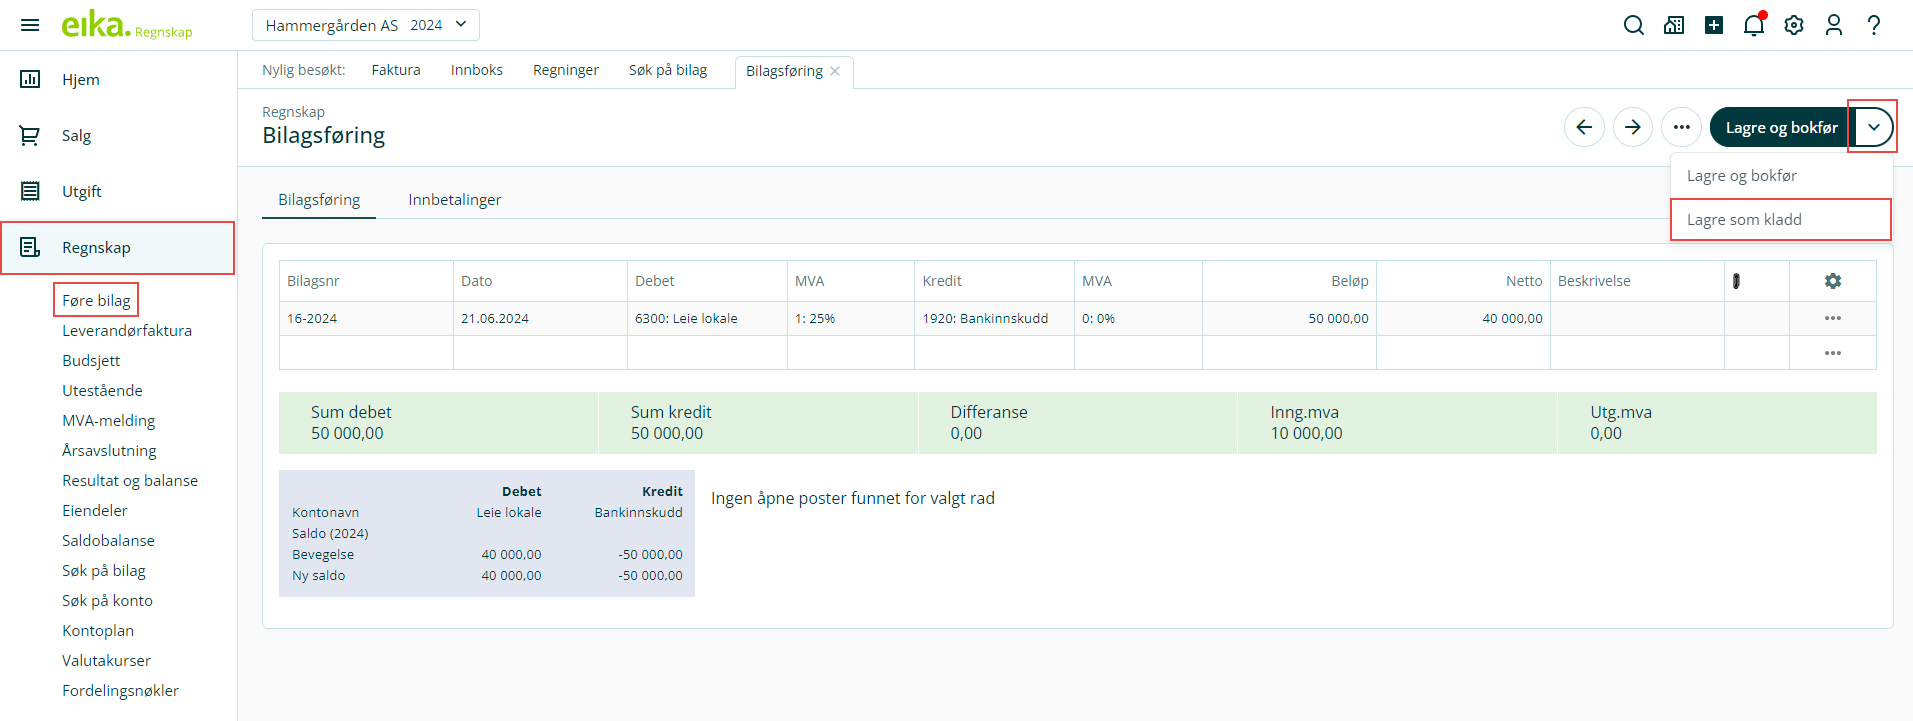Click the Beløp column header

[1289, 281]
